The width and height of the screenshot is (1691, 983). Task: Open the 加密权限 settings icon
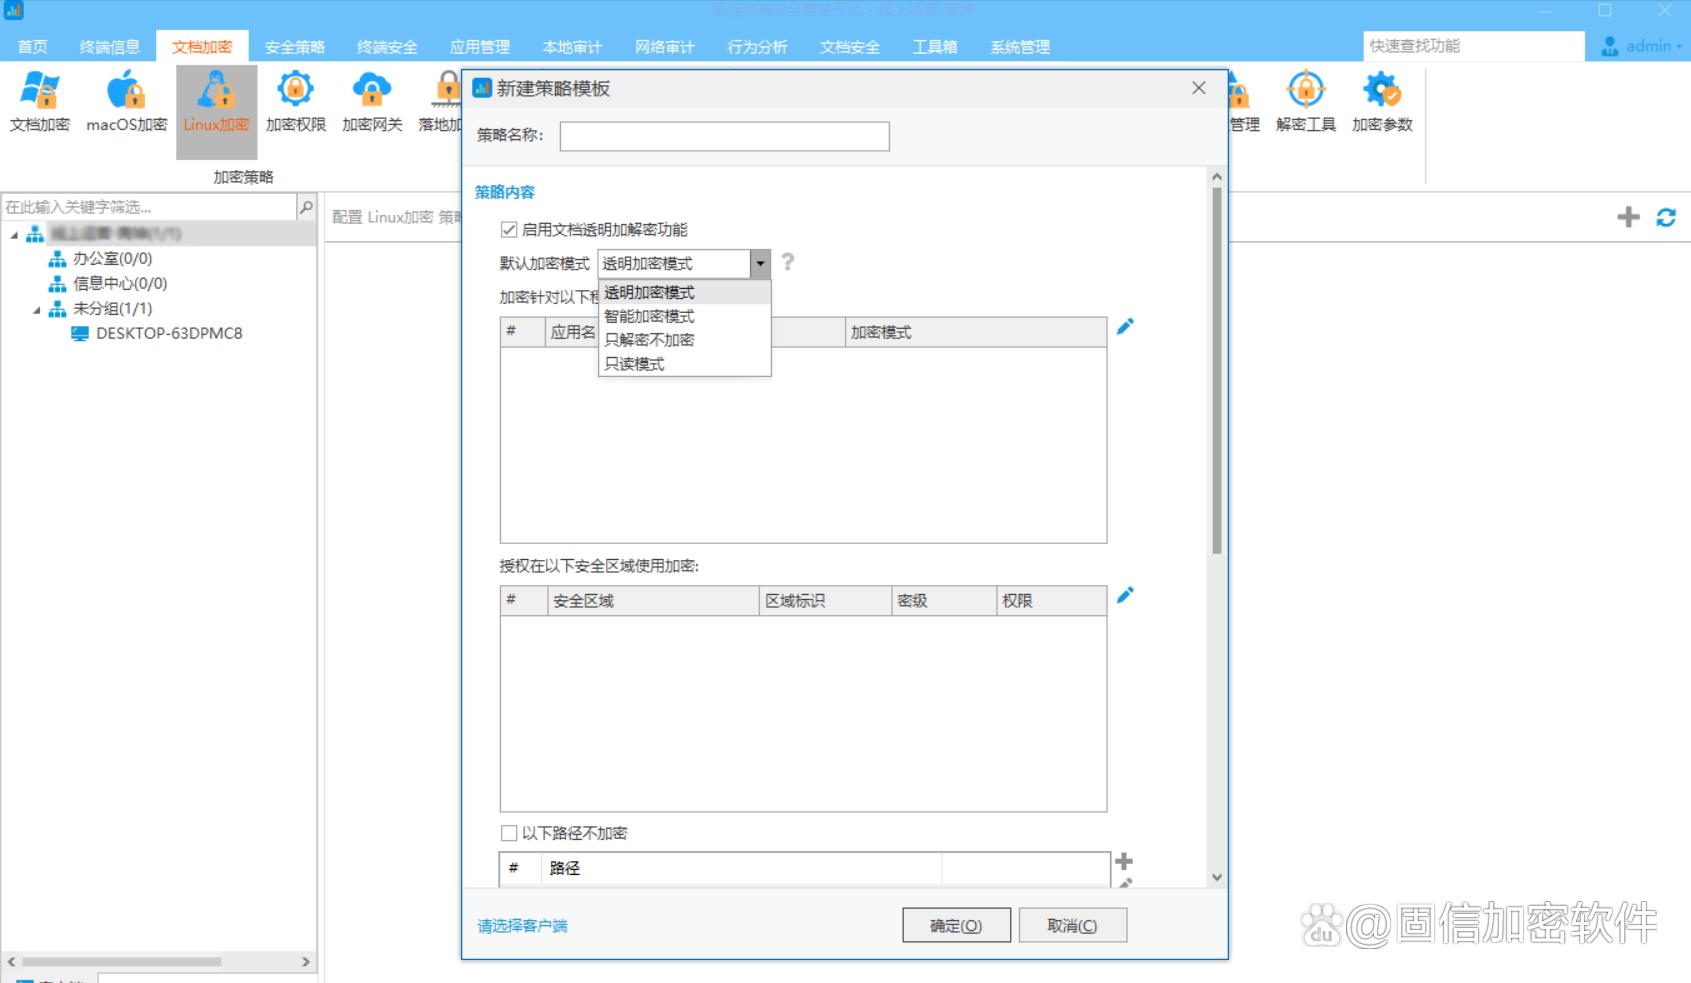pyautogui.click(x=294, y=95)
